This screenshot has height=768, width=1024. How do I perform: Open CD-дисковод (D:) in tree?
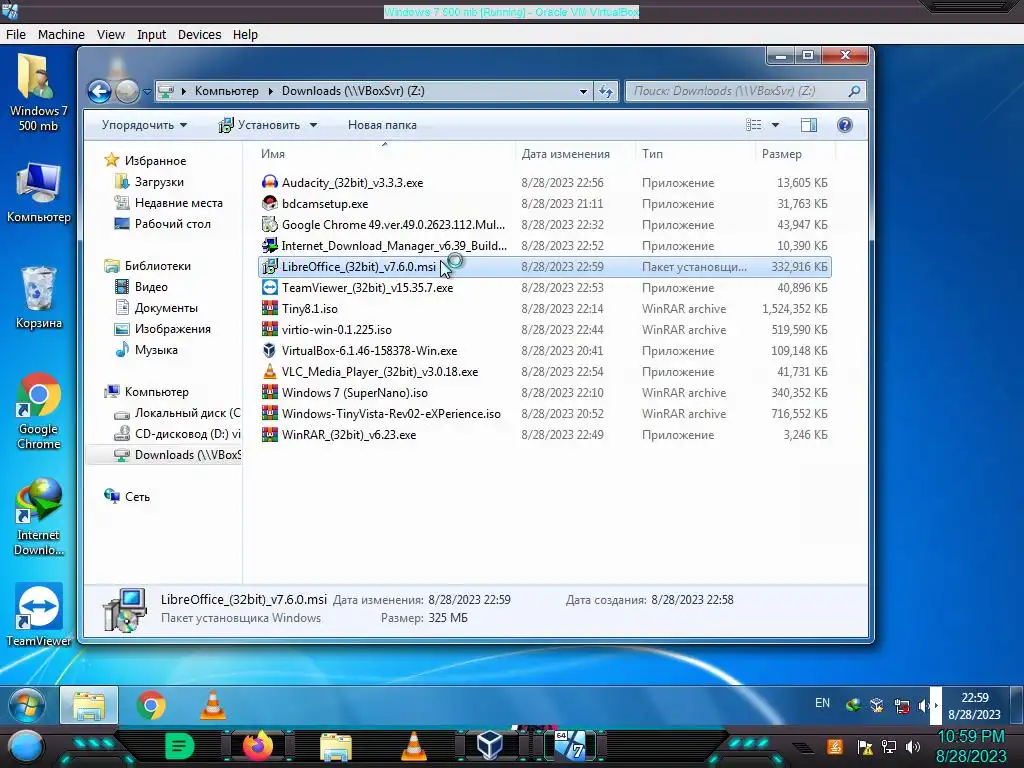(187, 434)
